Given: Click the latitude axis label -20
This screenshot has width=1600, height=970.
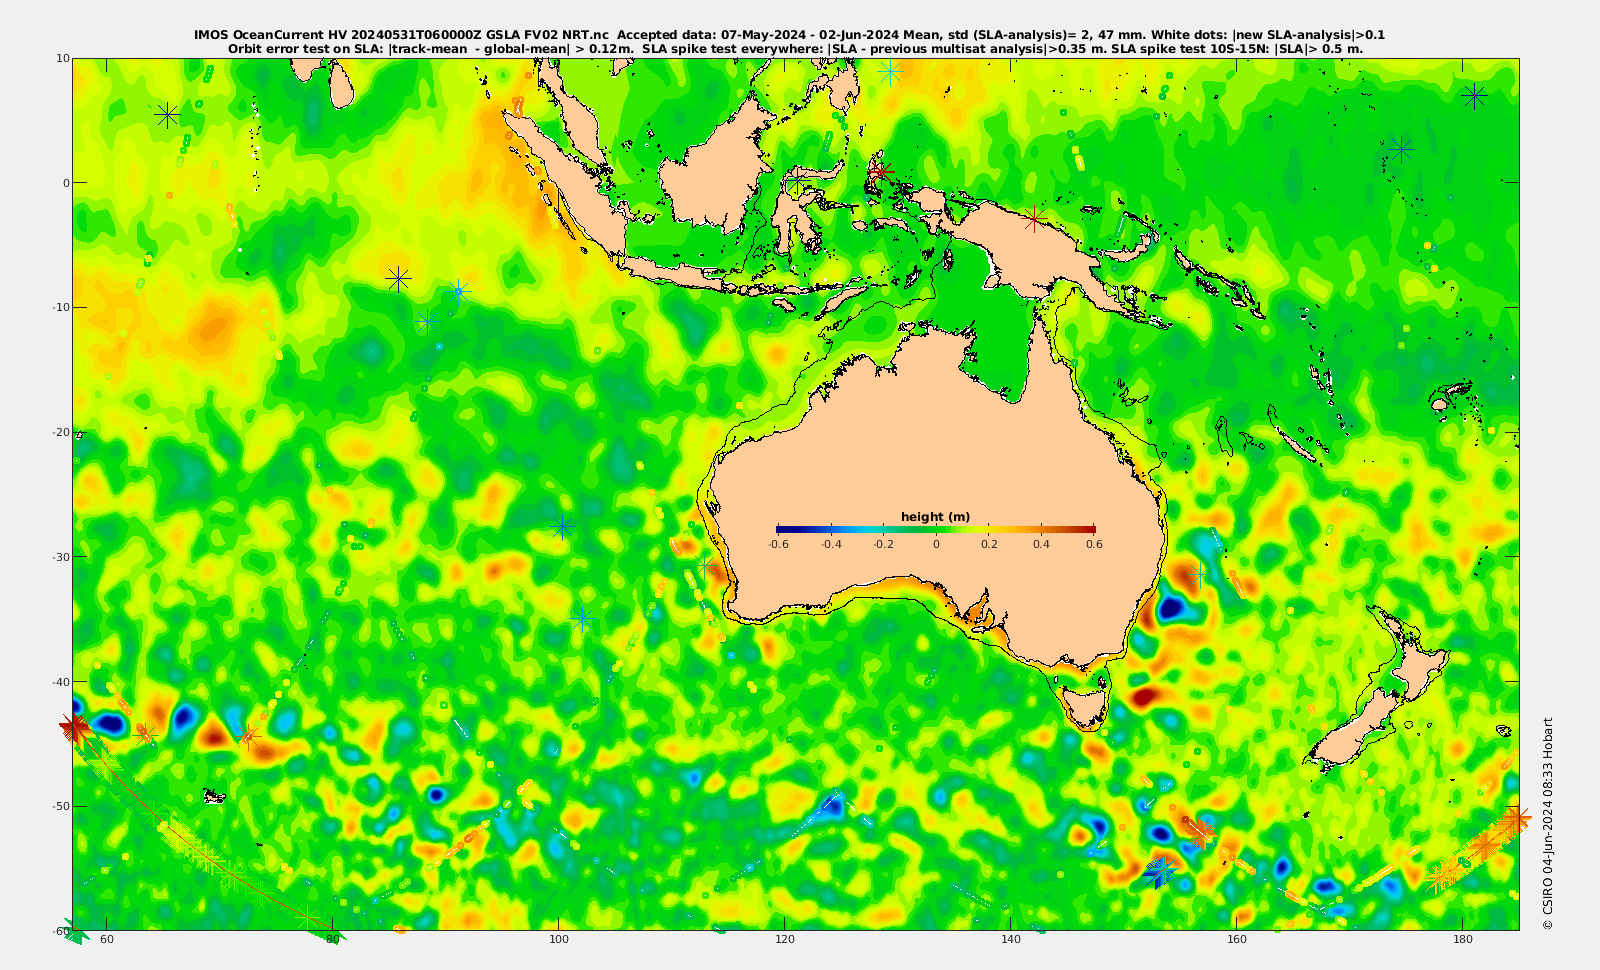Looking at the screenshot, I should 61,432.
